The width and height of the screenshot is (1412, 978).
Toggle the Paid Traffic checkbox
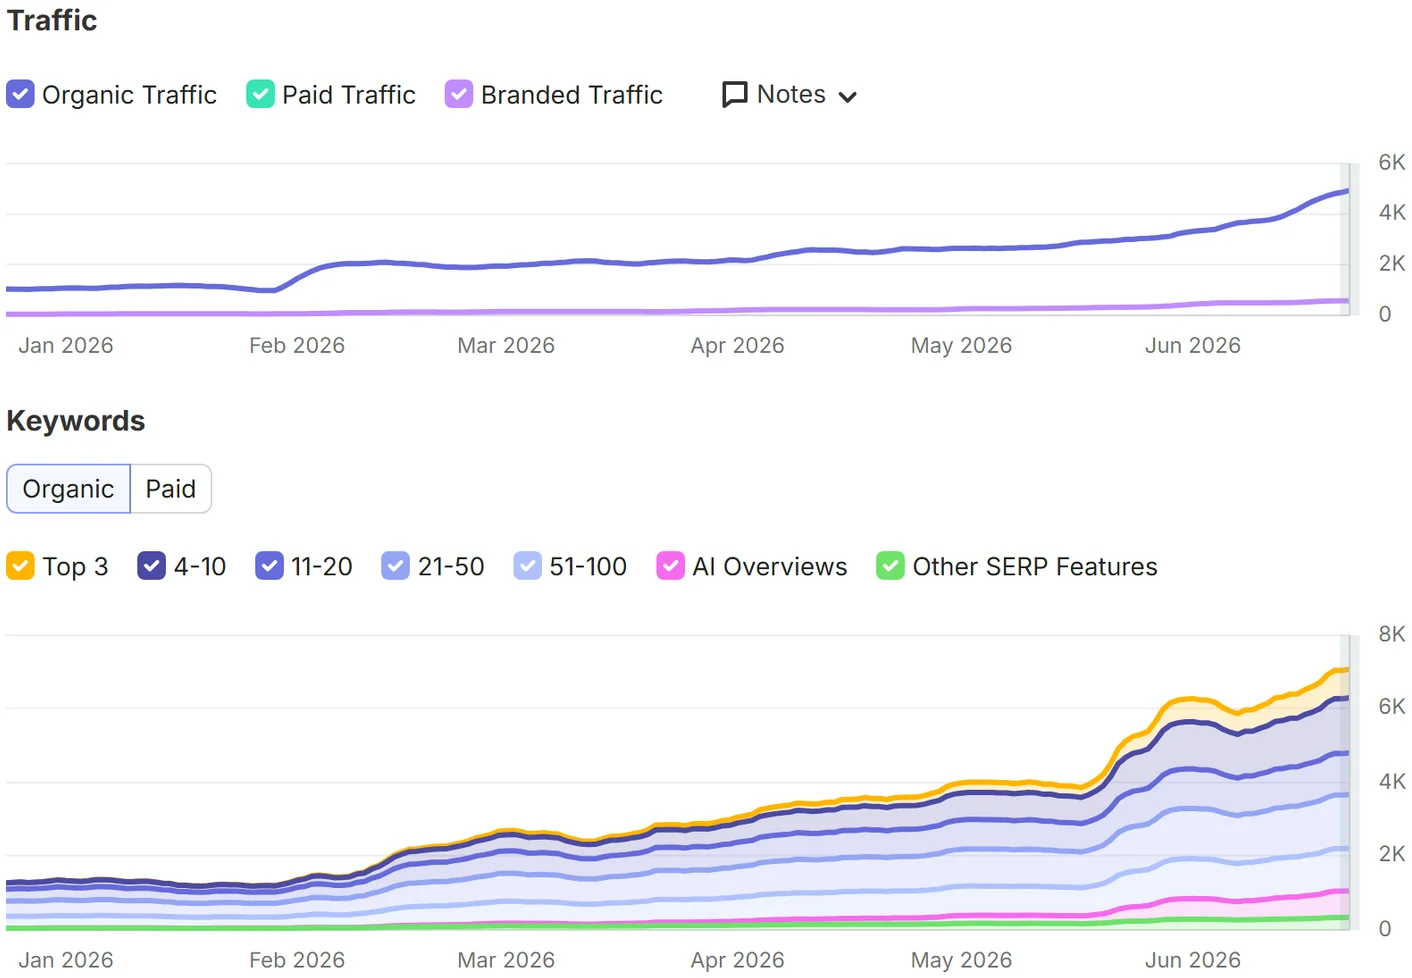[260, 94]
